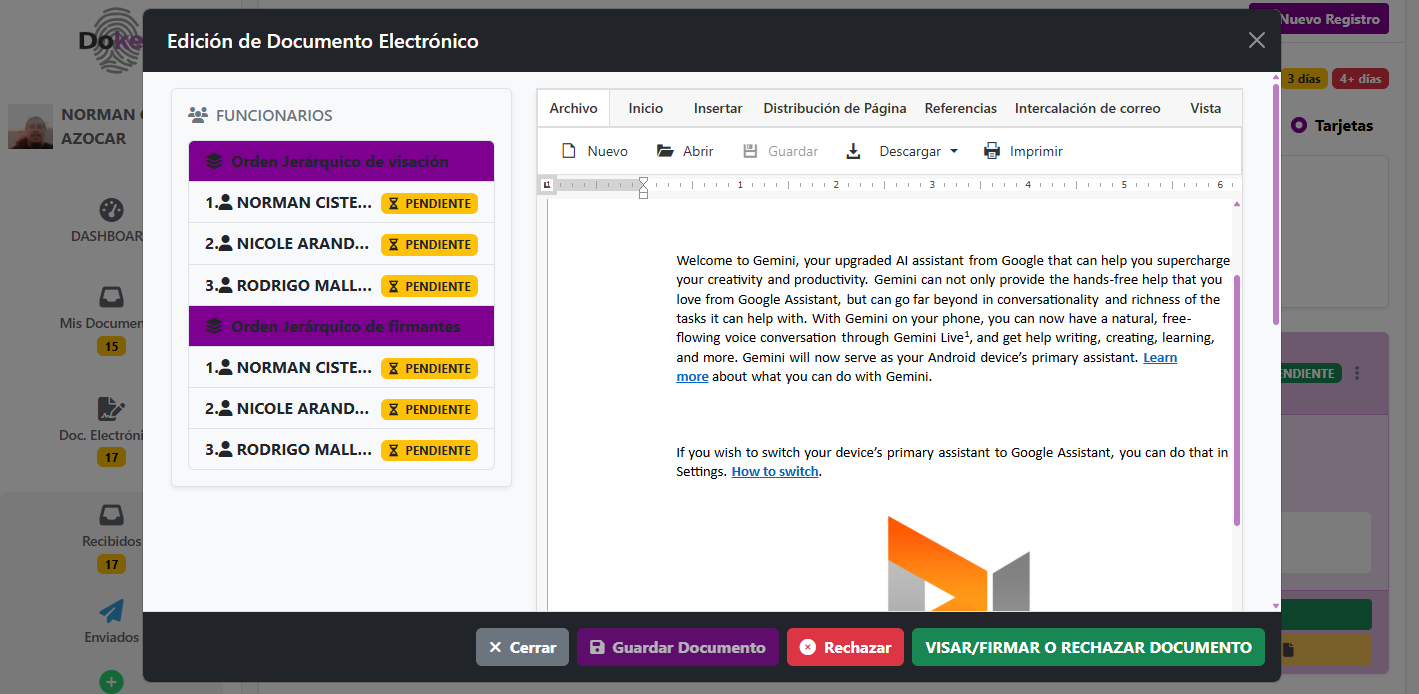Screen dimensions: 1419x694
Task: Open Enviados paper plane icon
Action: point(111,611)
